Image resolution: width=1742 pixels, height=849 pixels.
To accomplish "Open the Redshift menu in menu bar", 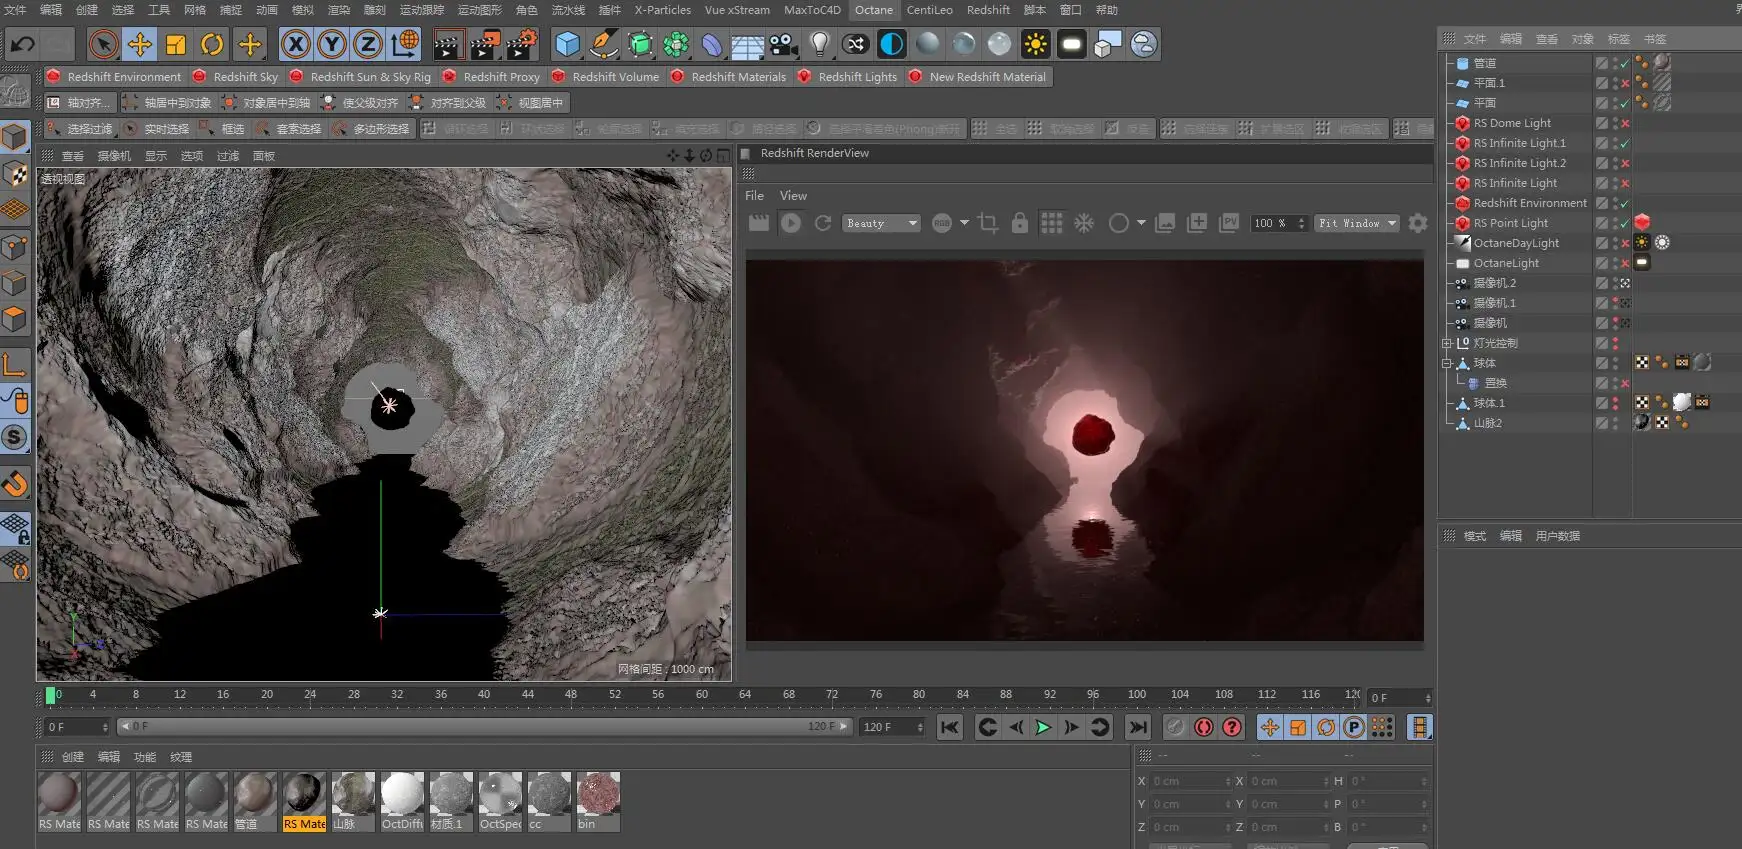I will click(988, 10).
